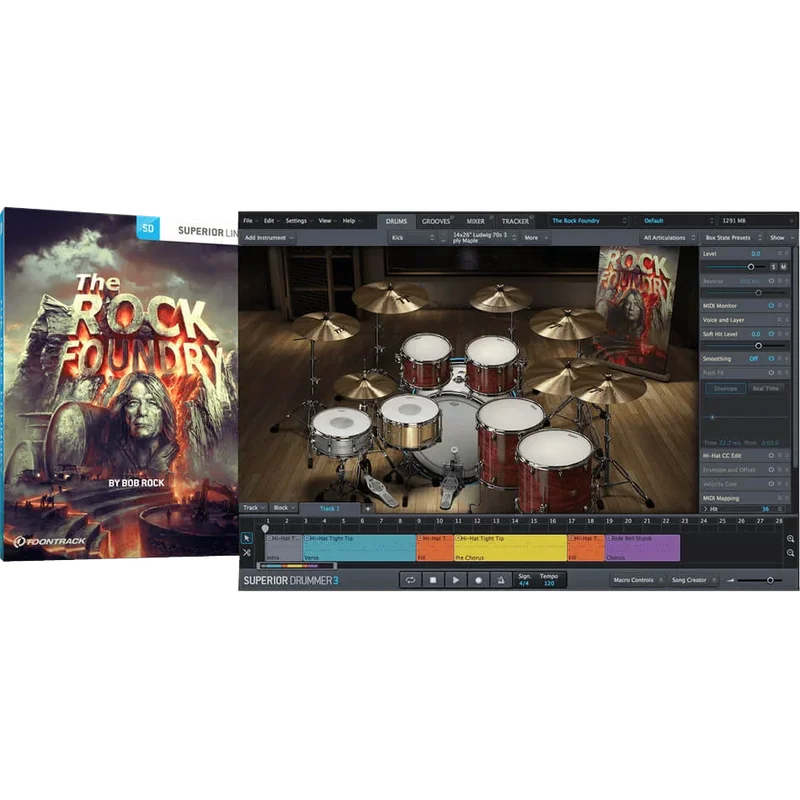Screen dimensions: 800x800
Task: Open Macro Controls
Action: coord(638,580)
